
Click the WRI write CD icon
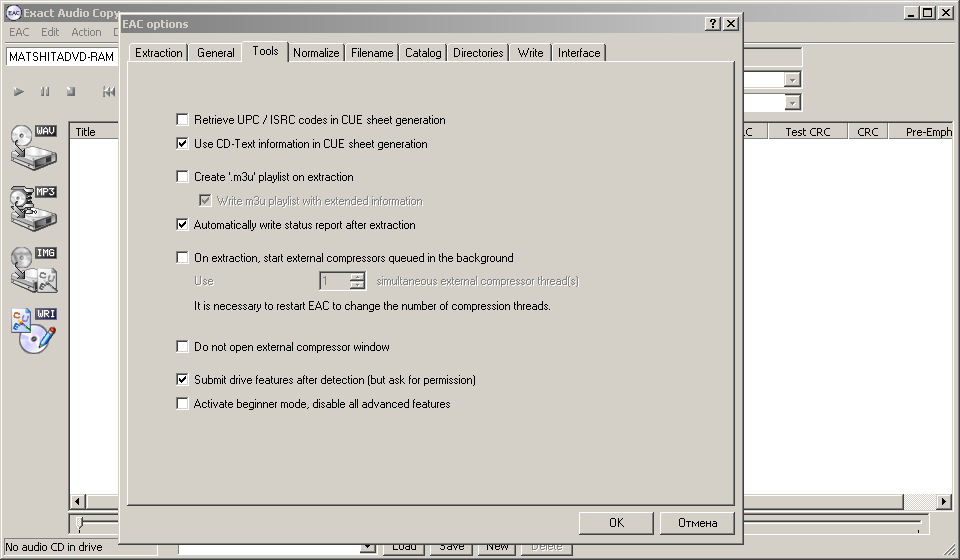coord(33,330)
